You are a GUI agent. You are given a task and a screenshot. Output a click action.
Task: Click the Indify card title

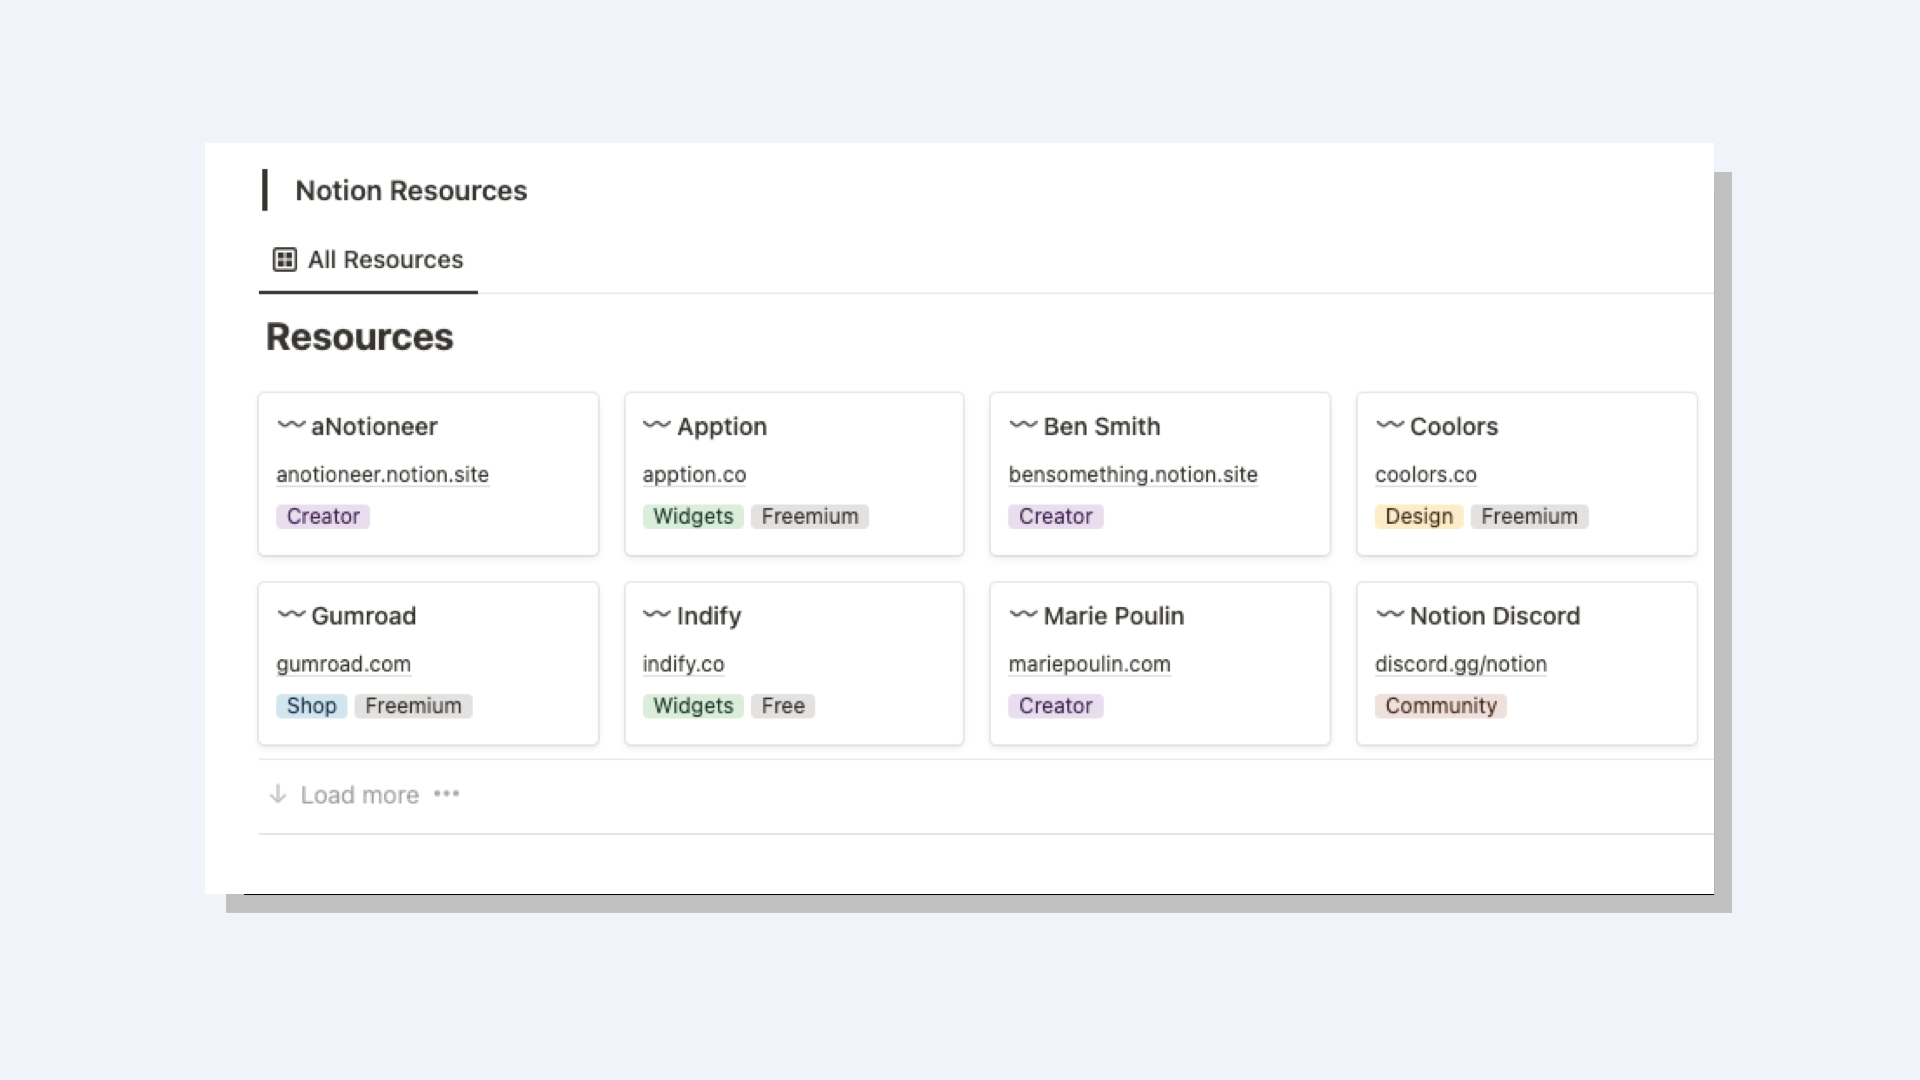[x=709, y=616]
